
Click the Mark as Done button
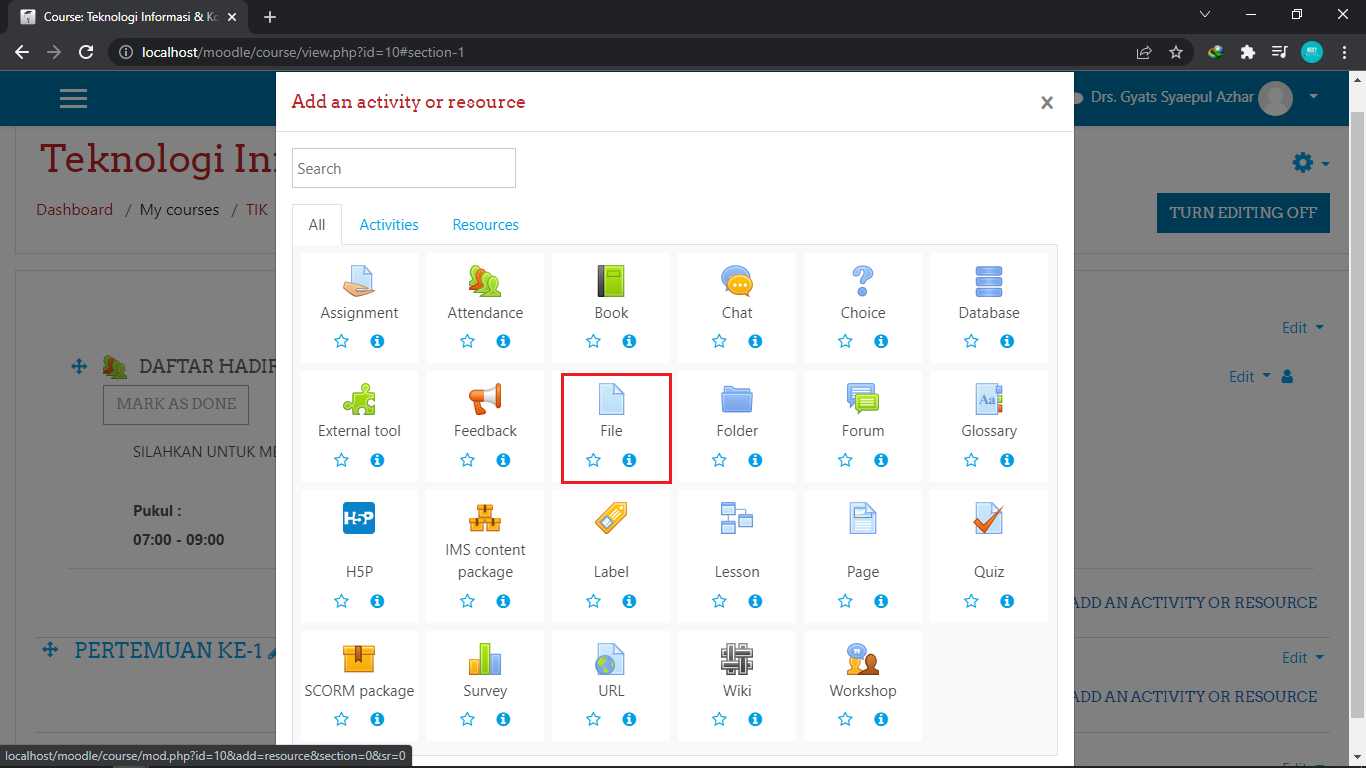click(x=176, y=404)
